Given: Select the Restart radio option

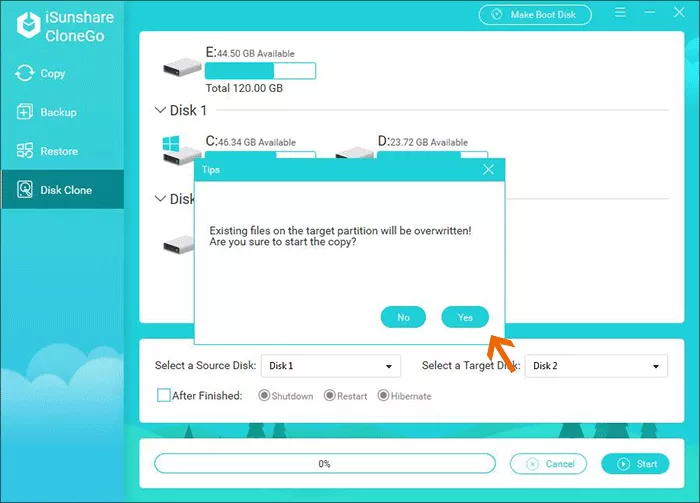Looking at the screenshot, I should [x=329, y=395].
